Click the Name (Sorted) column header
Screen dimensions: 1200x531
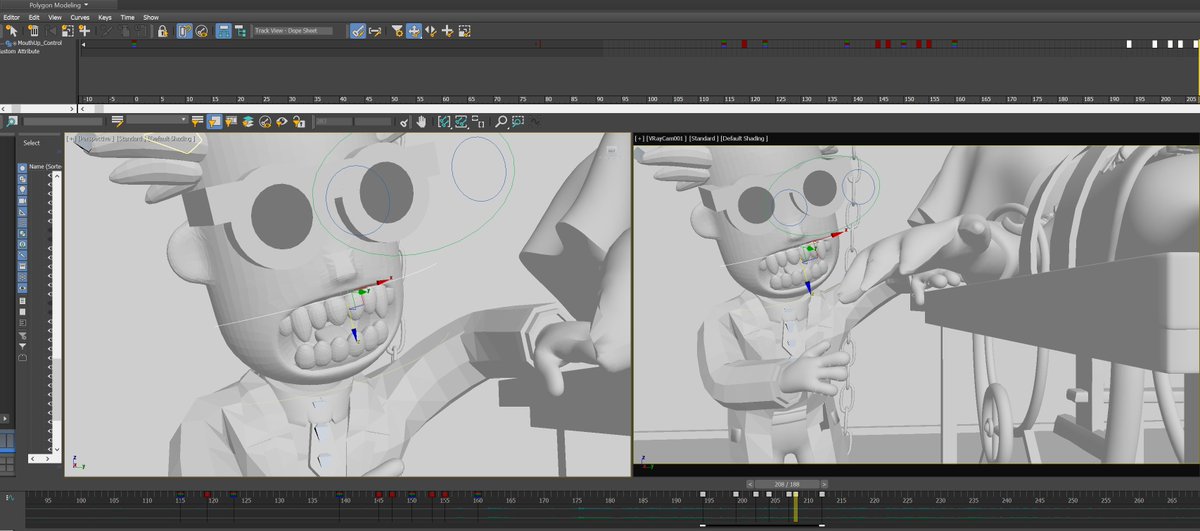pyautogui.click(x=43, y=167)
